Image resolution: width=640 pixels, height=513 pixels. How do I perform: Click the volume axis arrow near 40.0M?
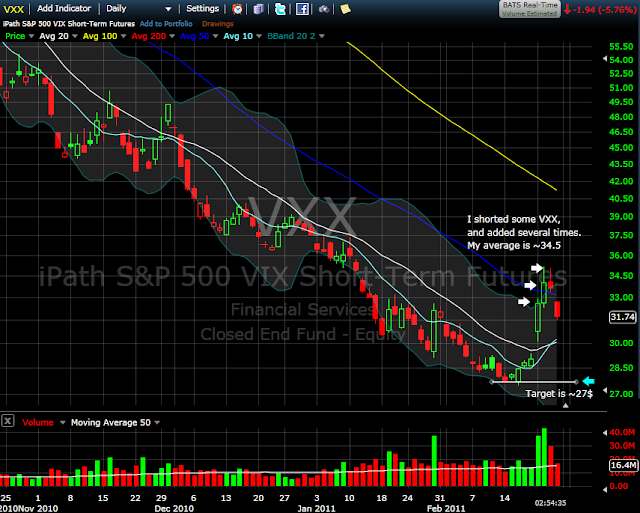pos(604,433)
